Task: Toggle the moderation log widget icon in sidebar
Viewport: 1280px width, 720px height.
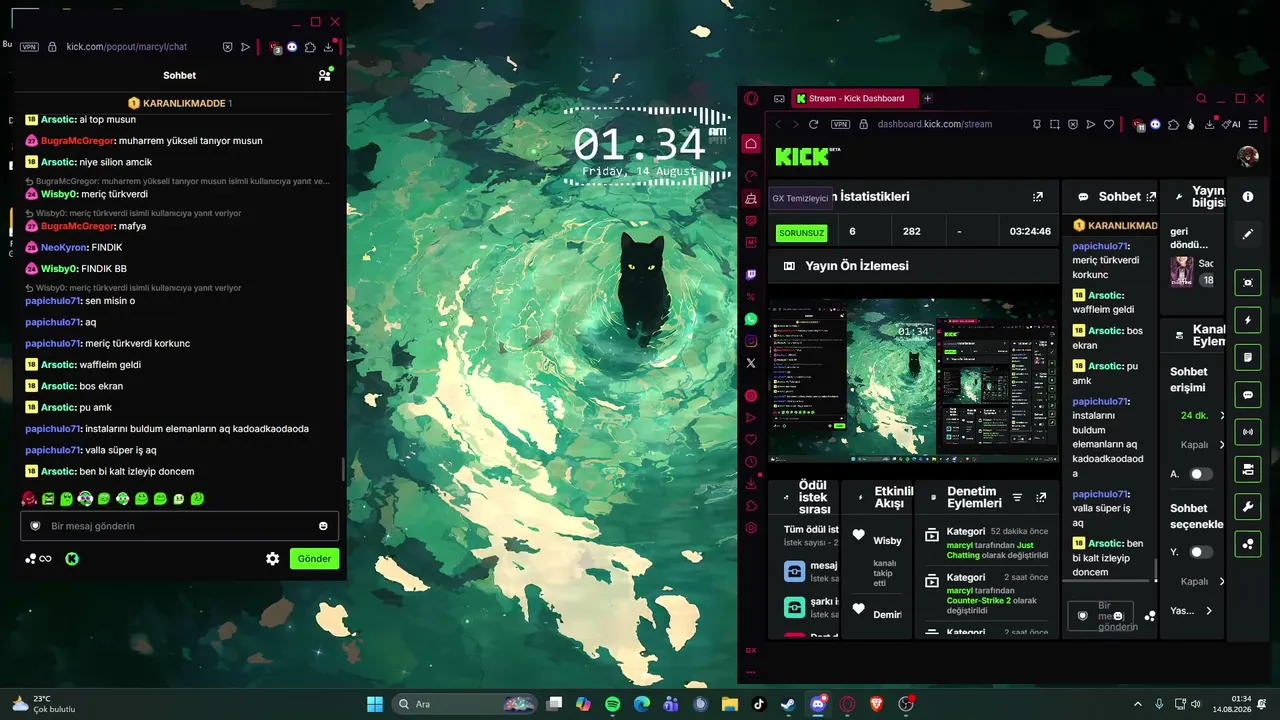Action: (x=1248, y=357)
